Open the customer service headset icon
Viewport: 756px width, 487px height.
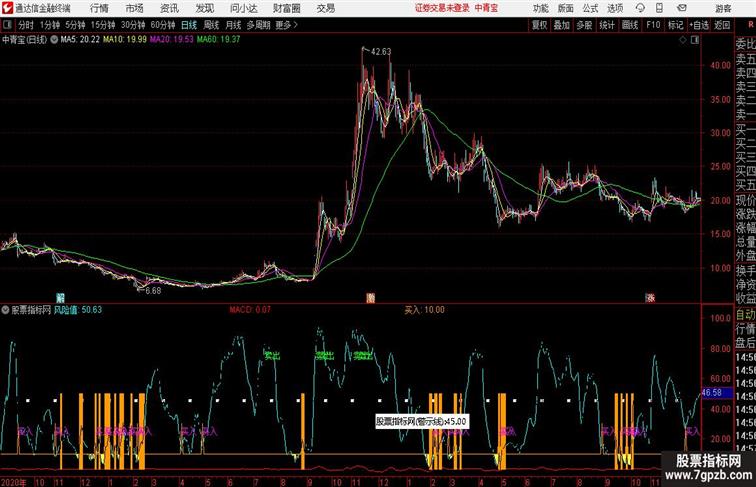[640, 8]
